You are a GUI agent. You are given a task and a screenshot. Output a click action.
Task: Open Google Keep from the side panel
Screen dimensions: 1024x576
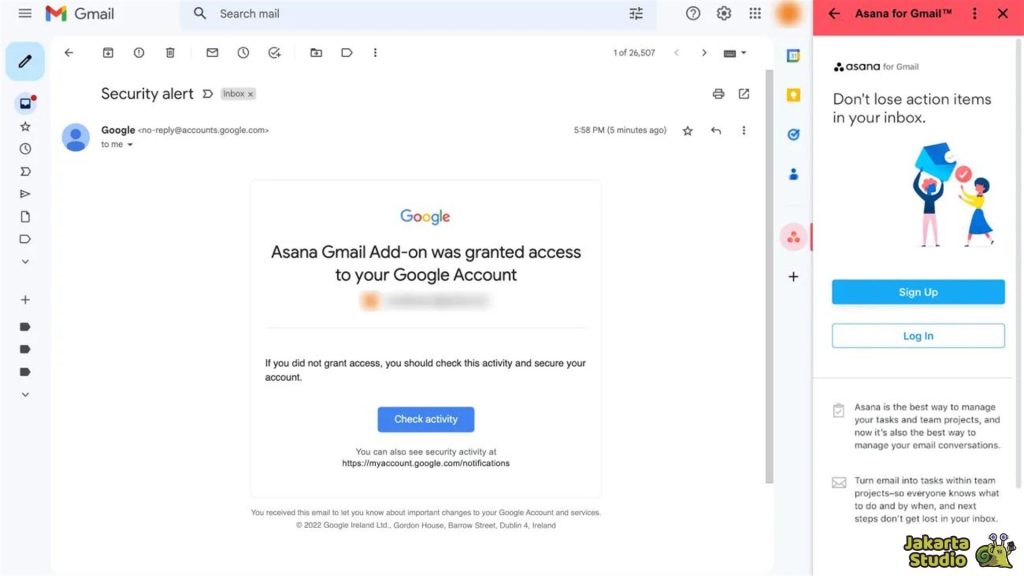coord(793,93)
